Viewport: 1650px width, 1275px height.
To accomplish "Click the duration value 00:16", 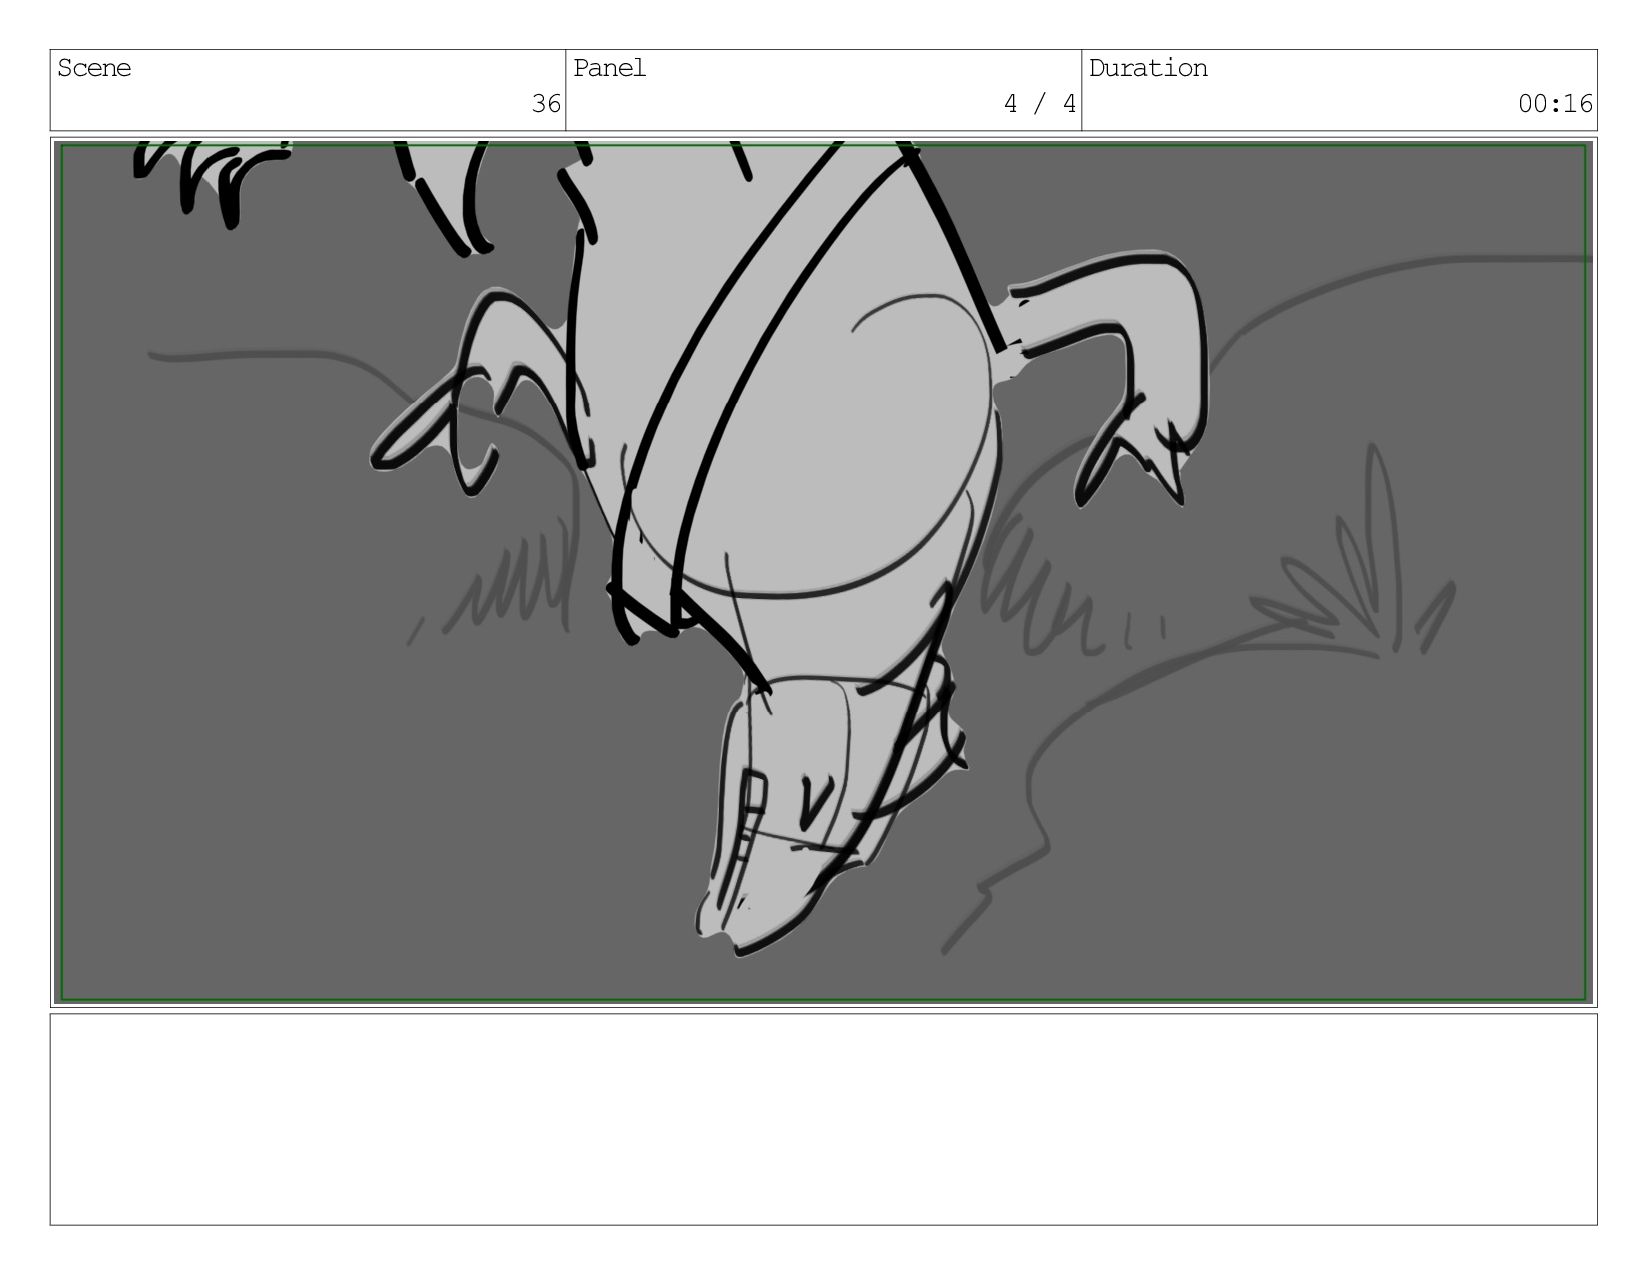I will 1555,104.
